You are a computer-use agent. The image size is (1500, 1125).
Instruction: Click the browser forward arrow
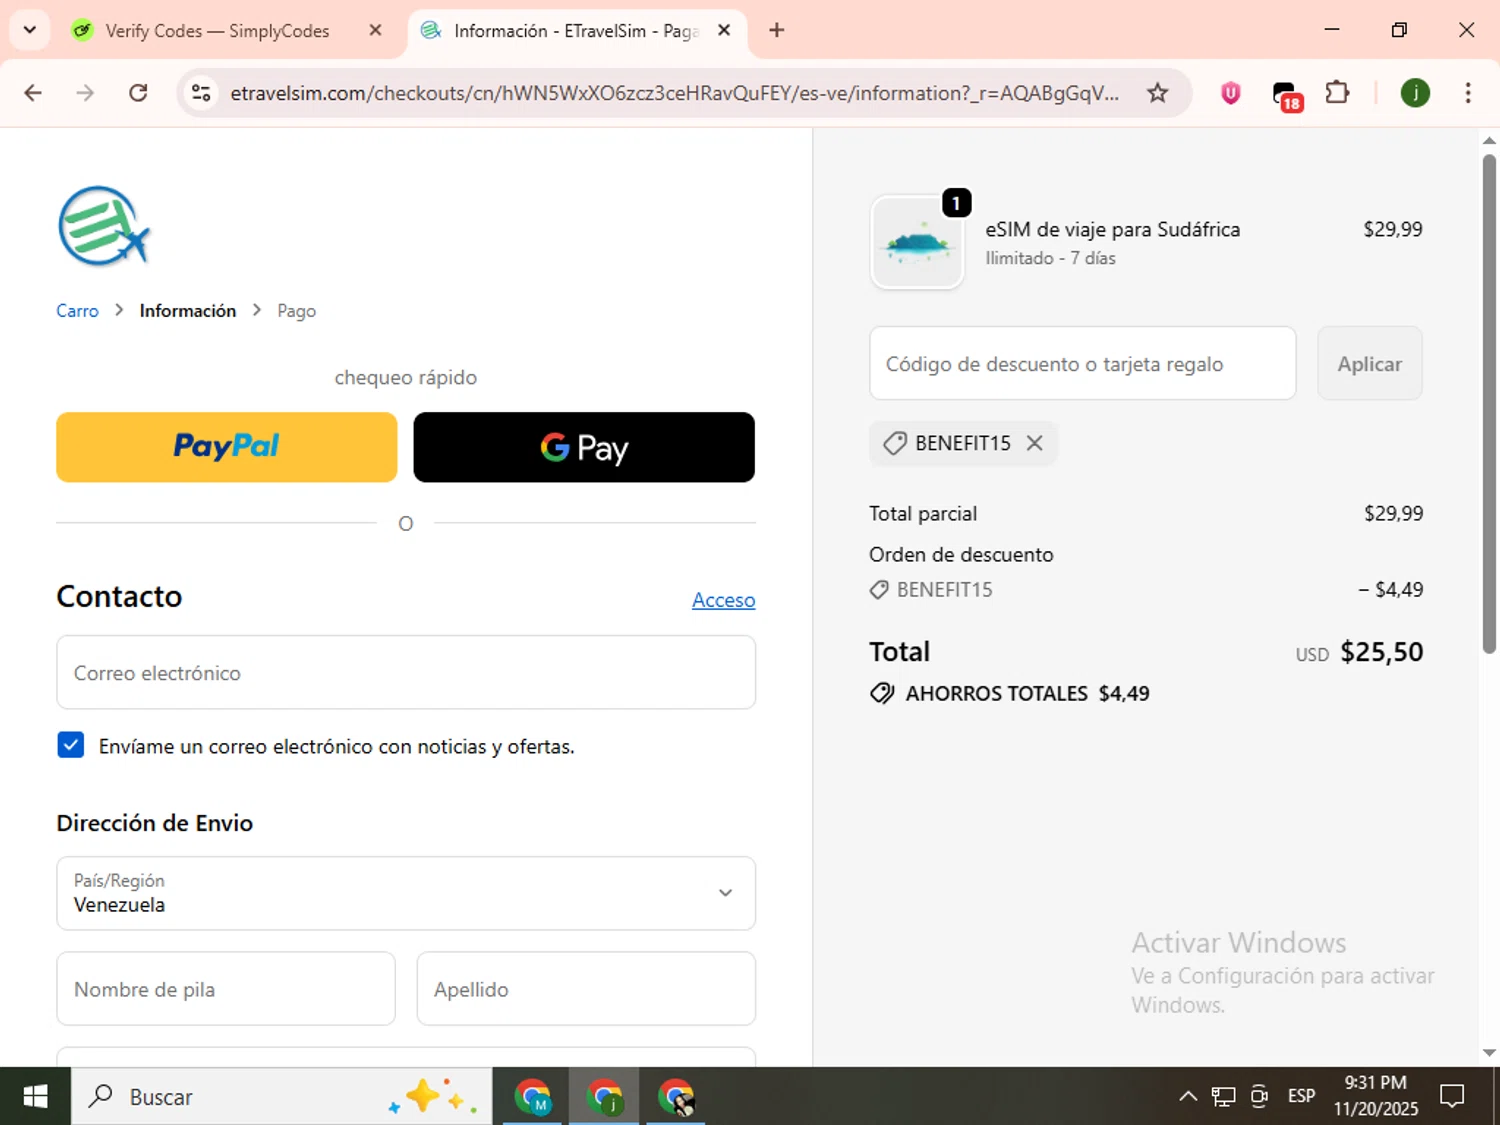pyautogui.click(x=85, y=93)
